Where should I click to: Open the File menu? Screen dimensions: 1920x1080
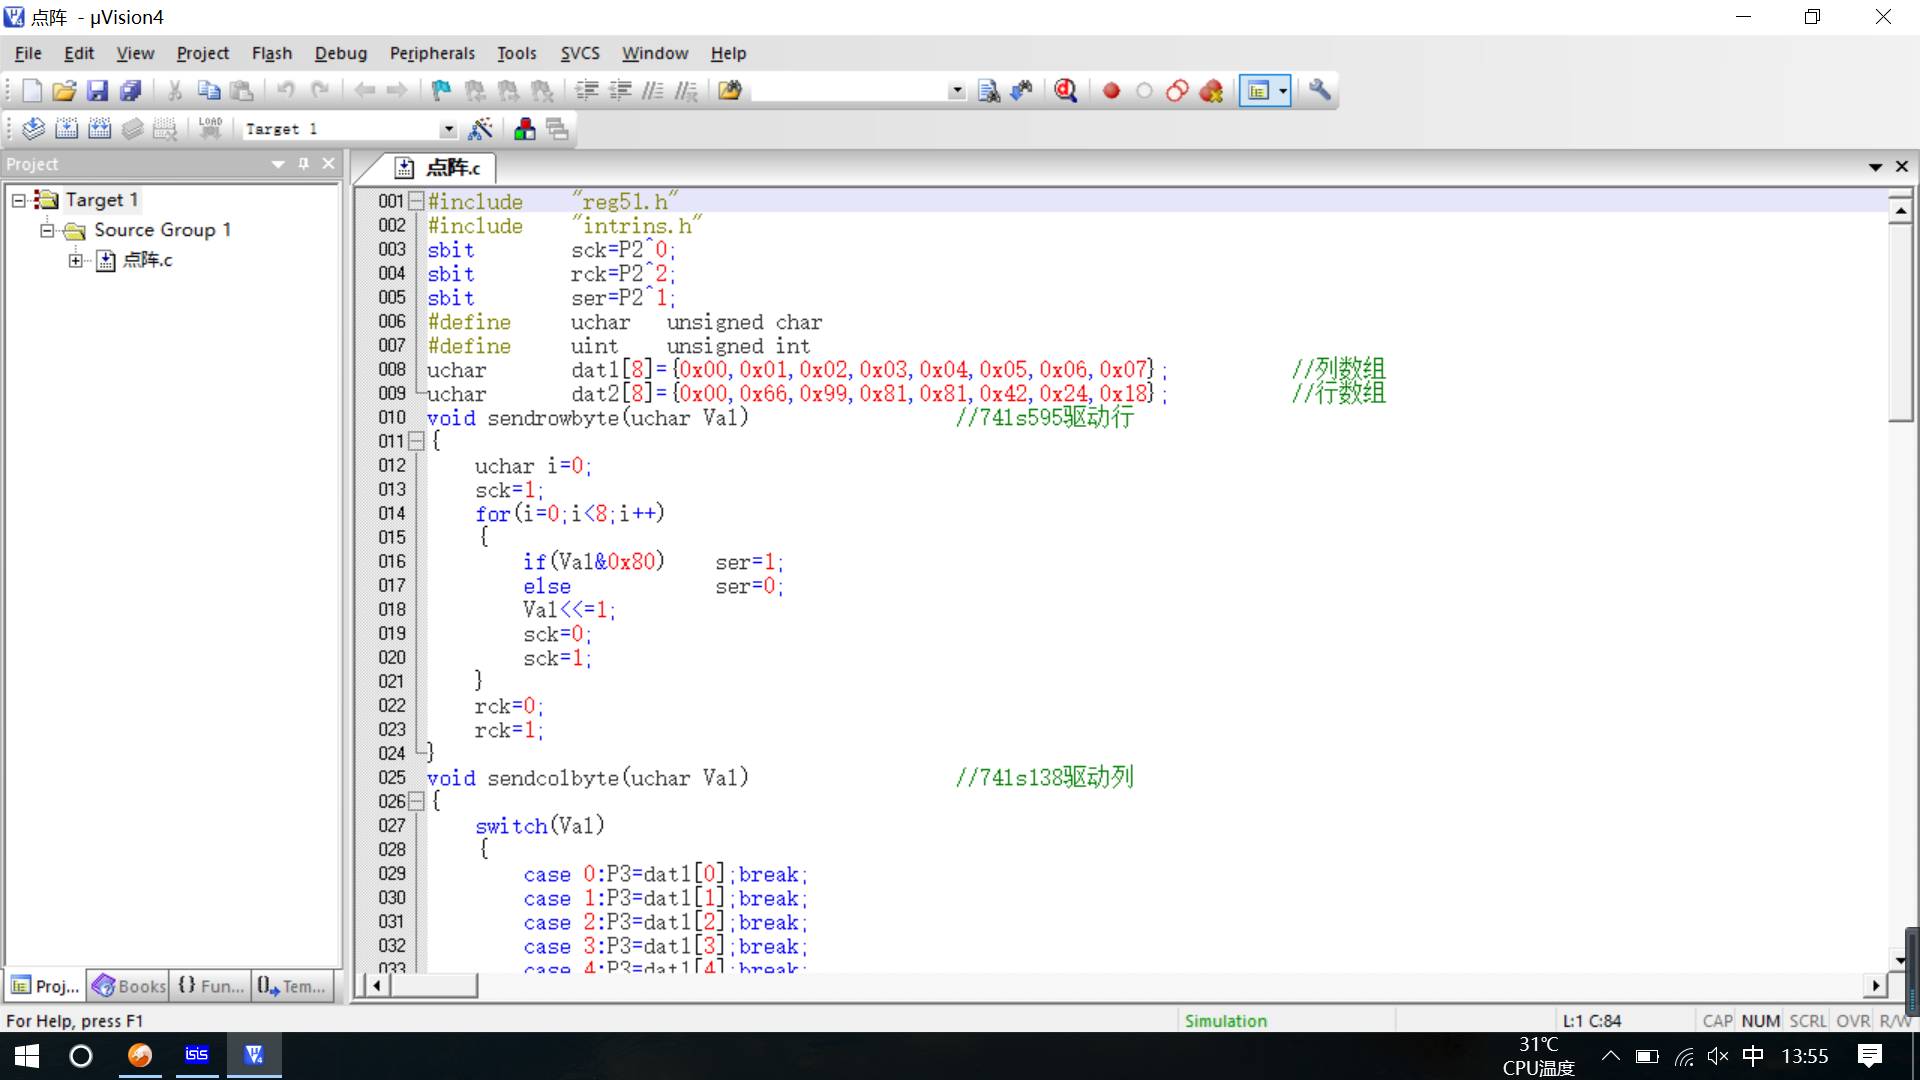click(28, 53)
